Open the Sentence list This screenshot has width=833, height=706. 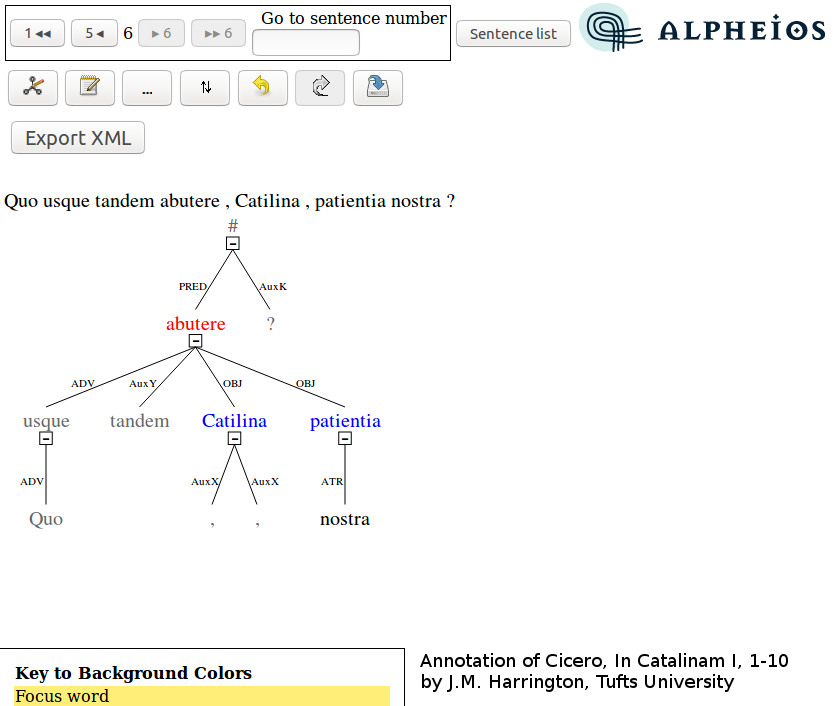tap(513, 34)
